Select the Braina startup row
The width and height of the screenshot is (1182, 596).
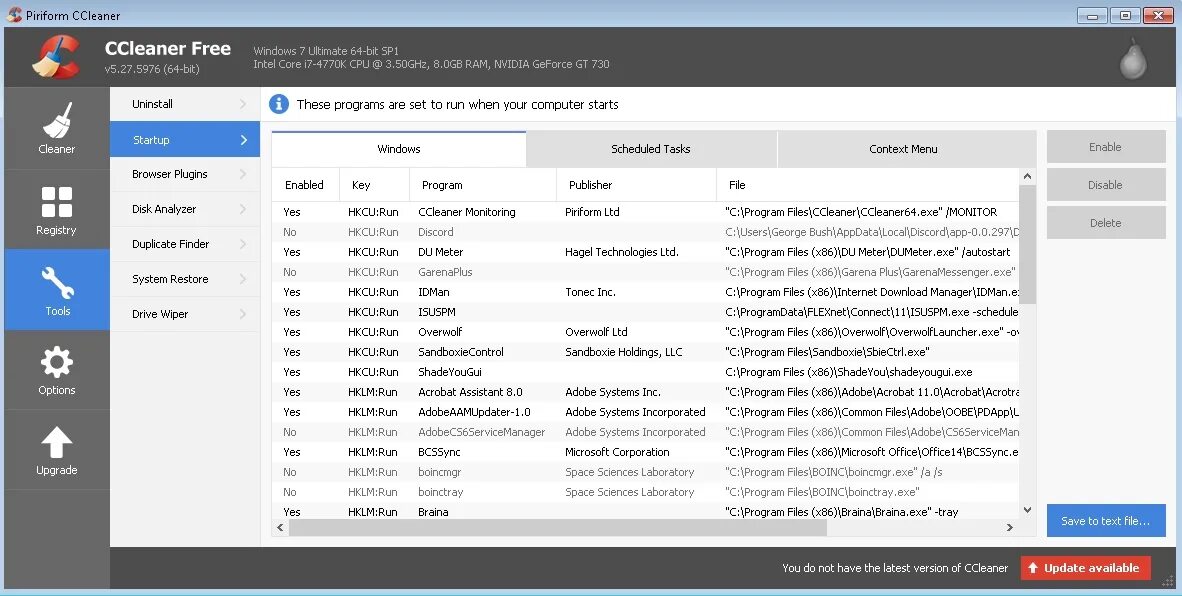[645, 512]
